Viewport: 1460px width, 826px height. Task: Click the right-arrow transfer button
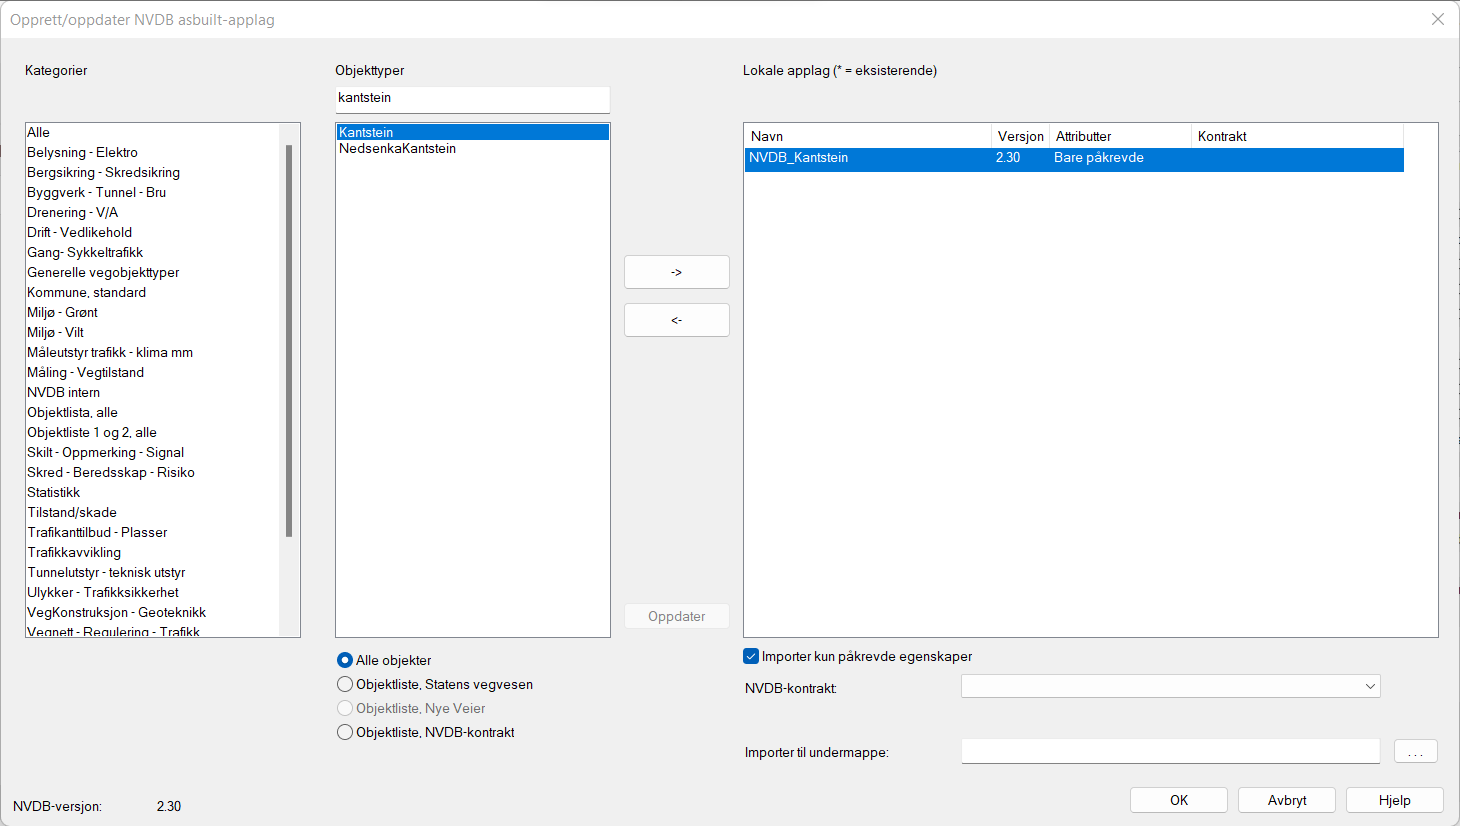coord(676,271)
